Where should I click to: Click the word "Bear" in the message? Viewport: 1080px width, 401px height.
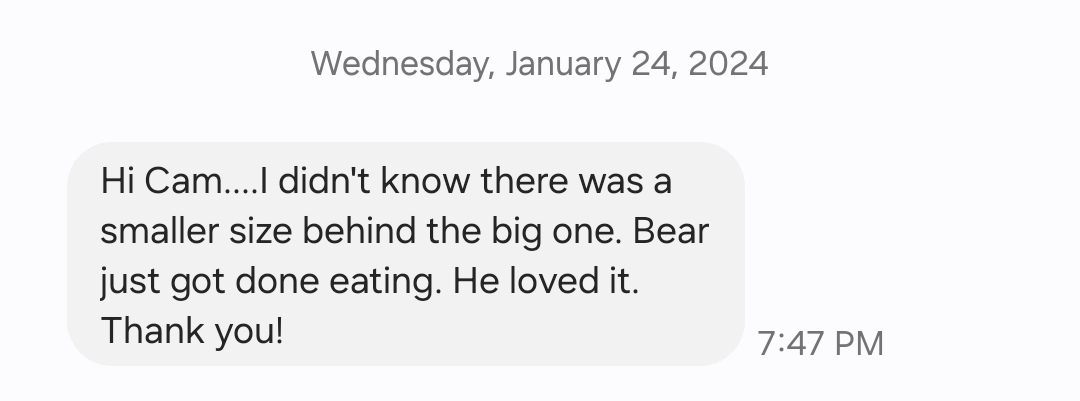click(x=671, y=231)
